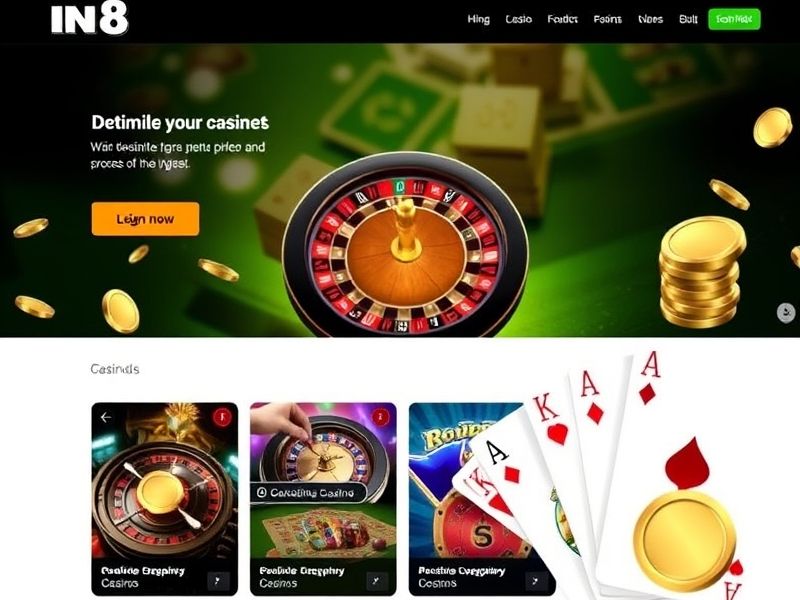
Task: Click the red badge on first game card
Action: (x=221, y=417)
